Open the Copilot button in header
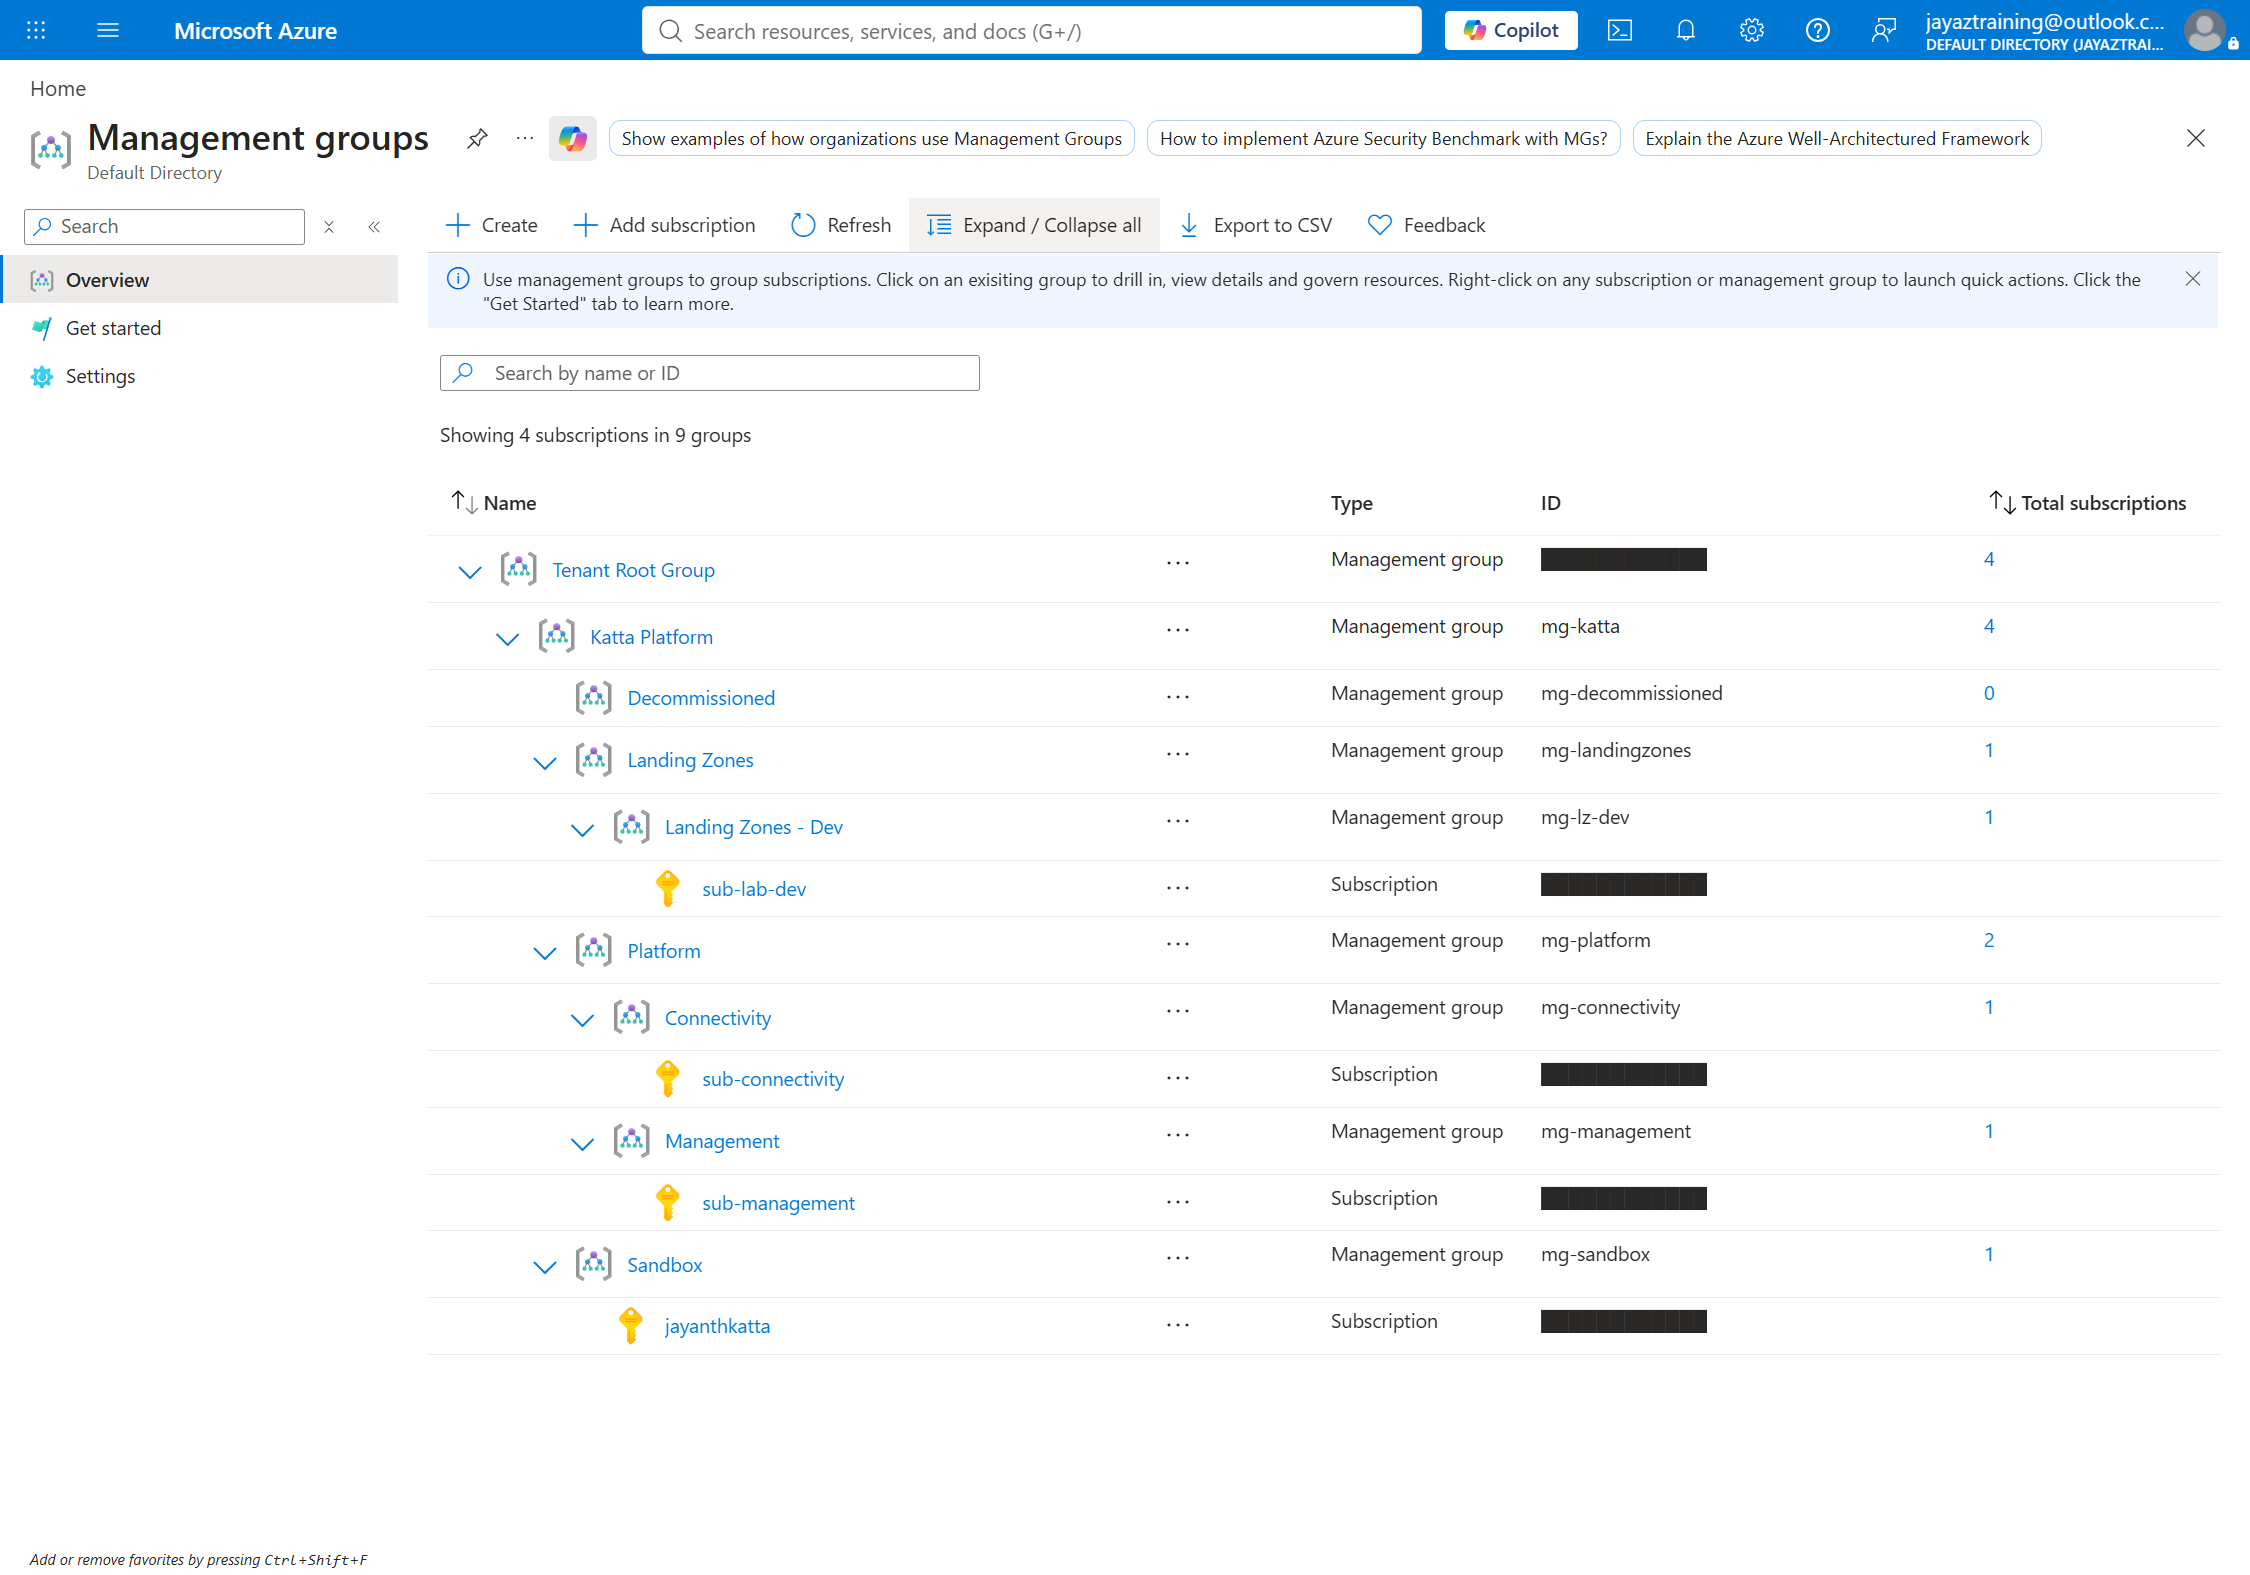 coord(1510,30)
